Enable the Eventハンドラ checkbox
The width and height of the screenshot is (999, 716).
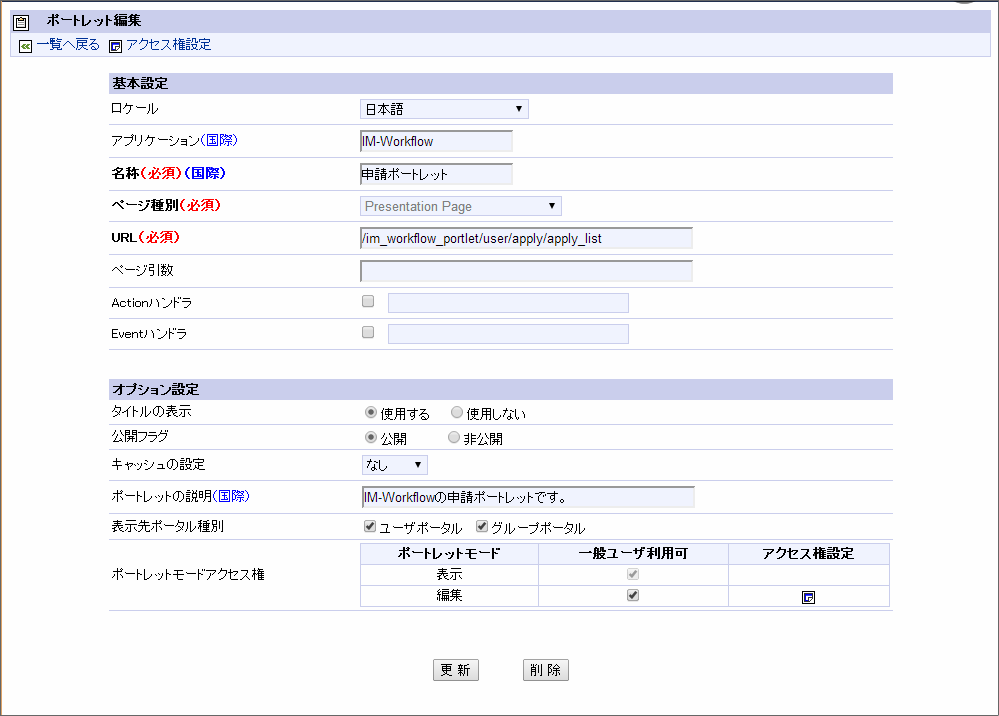click(x=368, y=332)
